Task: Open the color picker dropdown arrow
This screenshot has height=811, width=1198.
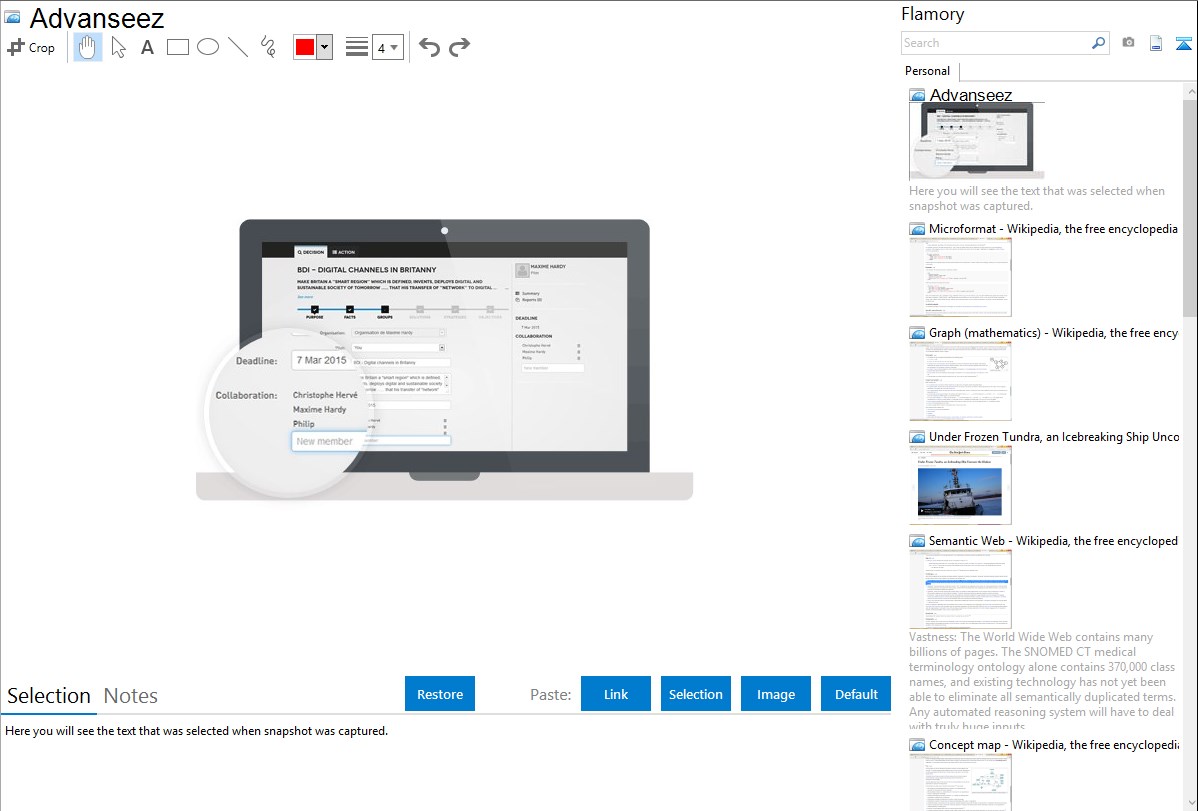Action: coord(324,47)
